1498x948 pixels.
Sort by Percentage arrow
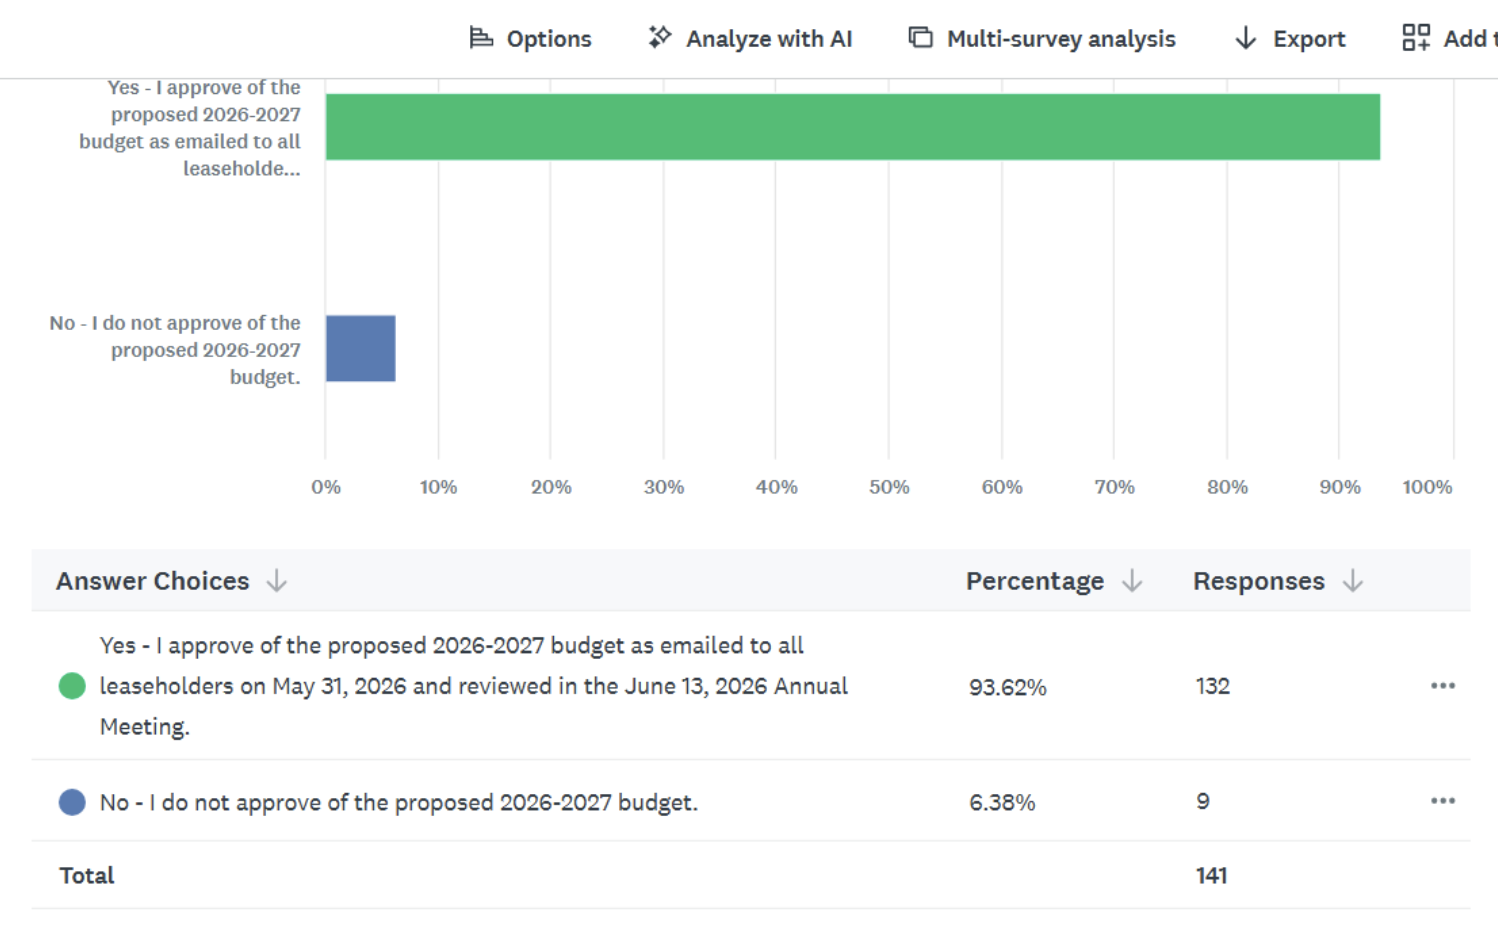pyautogui.click(x=1132, y=581)
